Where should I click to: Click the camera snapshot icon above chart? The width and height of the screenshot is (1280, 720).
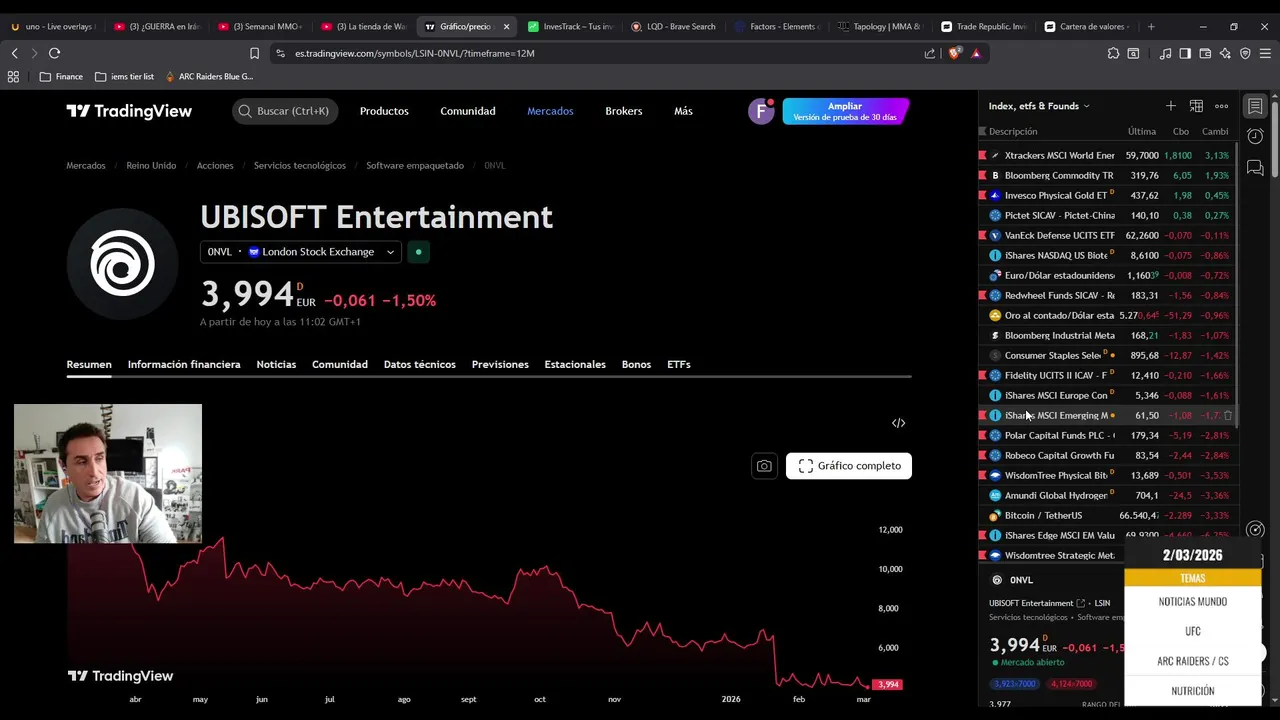764,466
